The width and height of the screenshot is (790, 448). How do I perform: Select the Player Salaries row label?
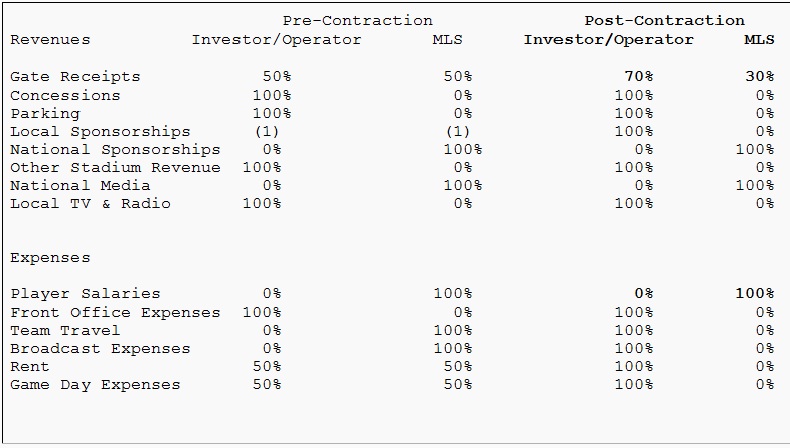point(85,294)
